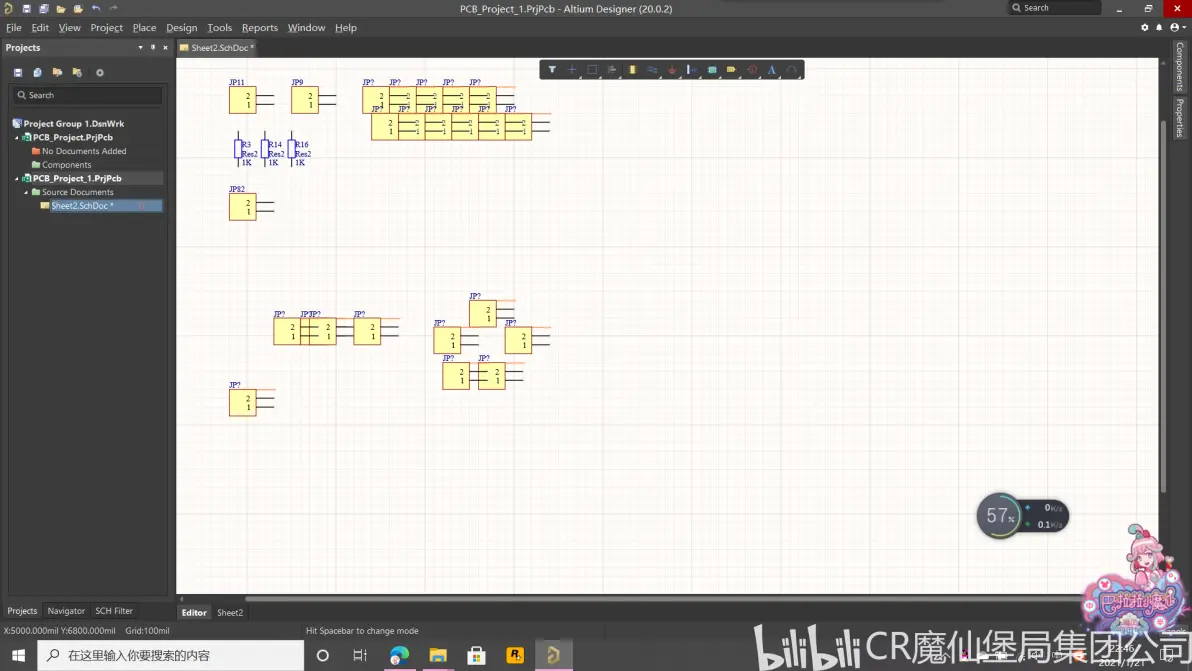The width and height of the screenshot is (1192, 671).
Task: Undo the last action
Action: (x=96, y=8)
